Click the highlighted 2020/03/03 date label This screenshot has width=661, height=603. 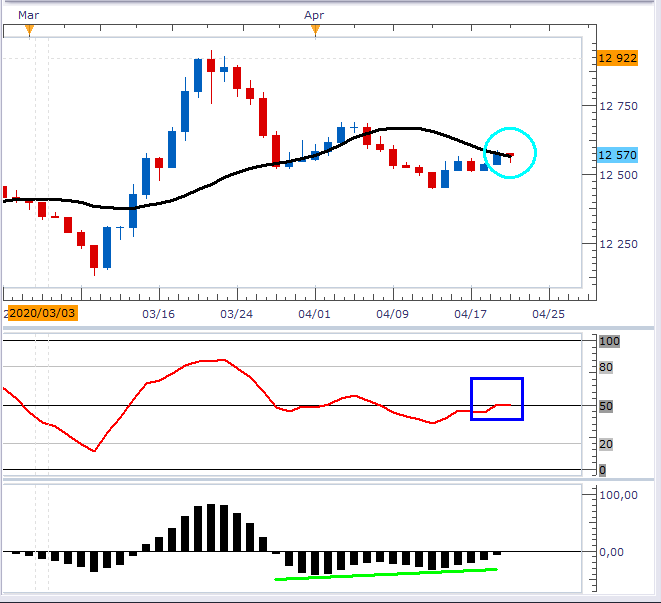click(x=43, y=313)
